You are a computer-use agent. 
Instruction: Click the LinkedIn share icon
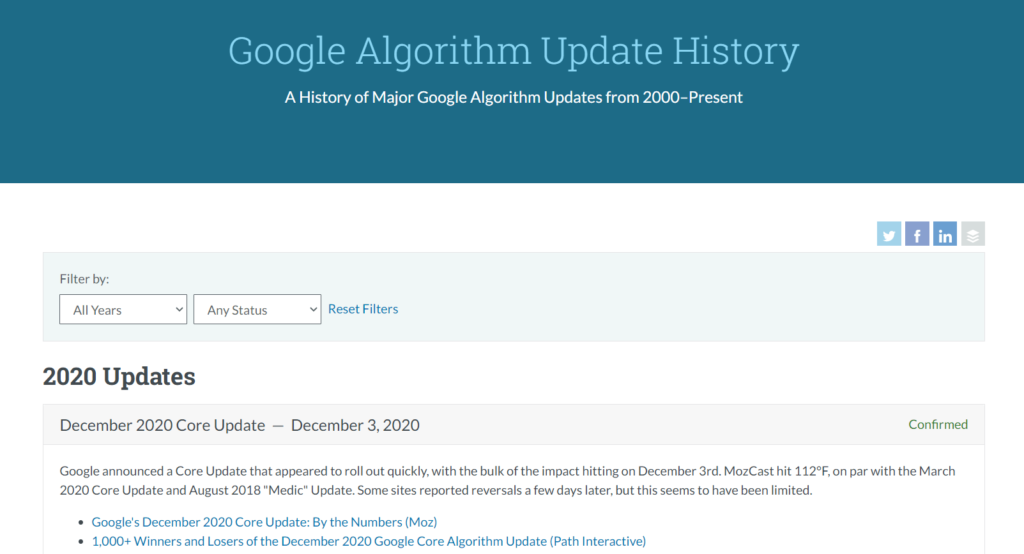coord(945,235)
